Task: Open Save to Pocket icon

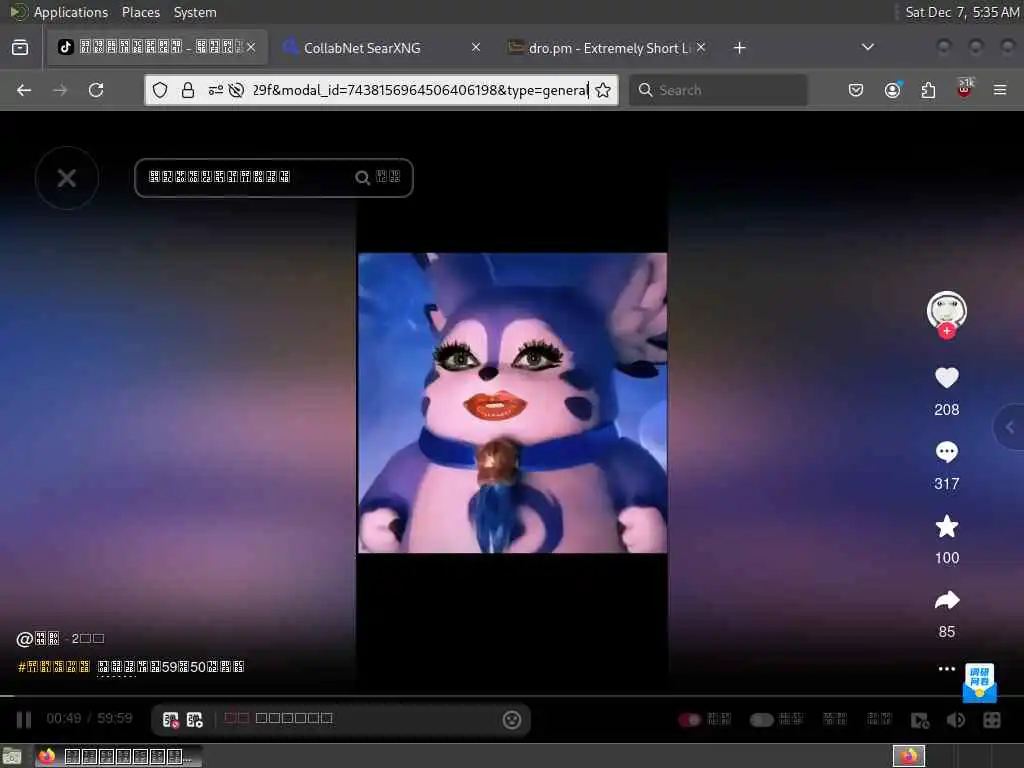Action: click(856, 90)
